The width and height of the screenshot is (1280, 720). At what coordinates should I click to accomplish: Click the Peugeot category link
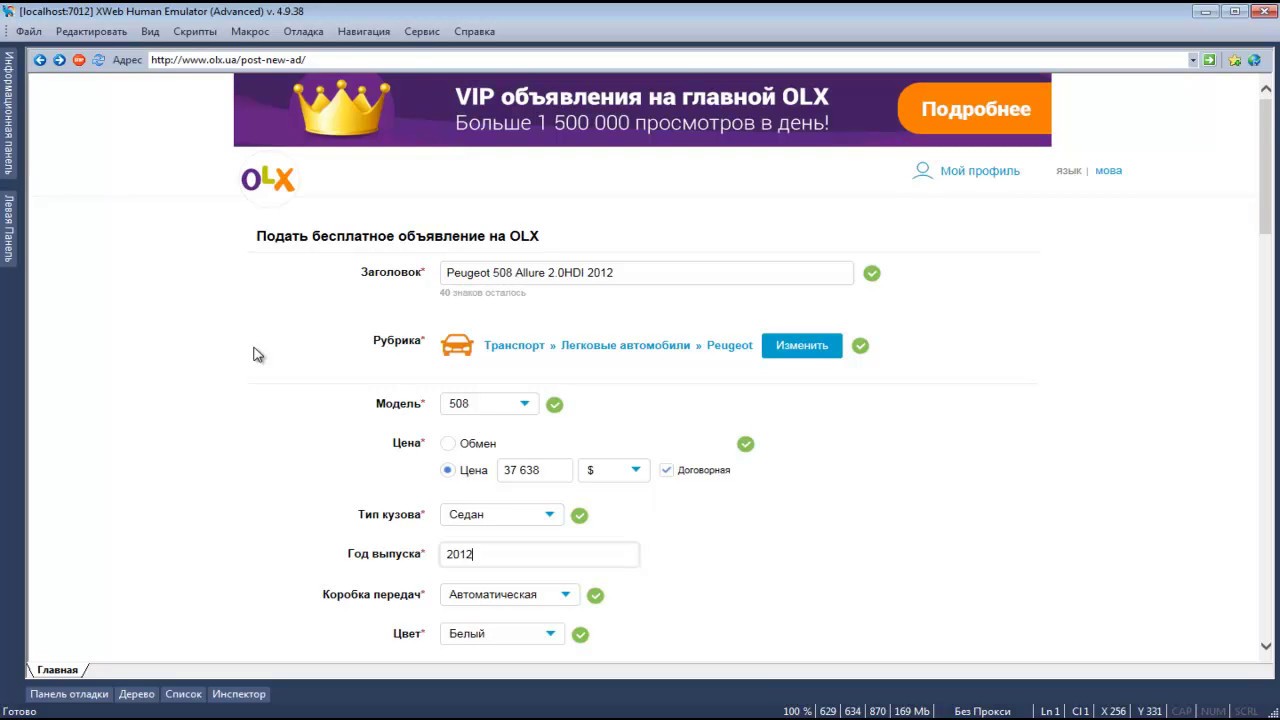tap(730, 346)
